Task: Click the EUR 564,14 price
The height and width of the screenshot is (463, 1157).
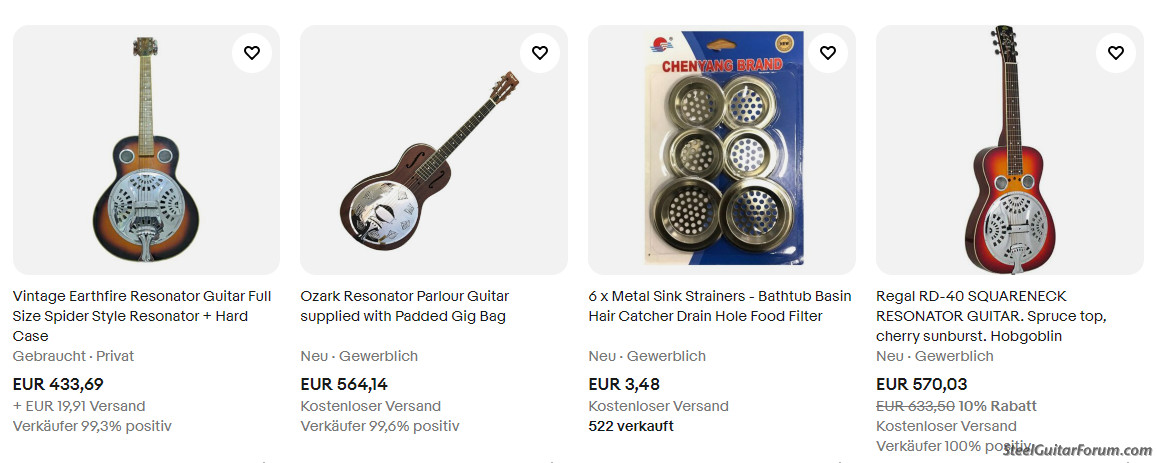Action: (344, 384)
